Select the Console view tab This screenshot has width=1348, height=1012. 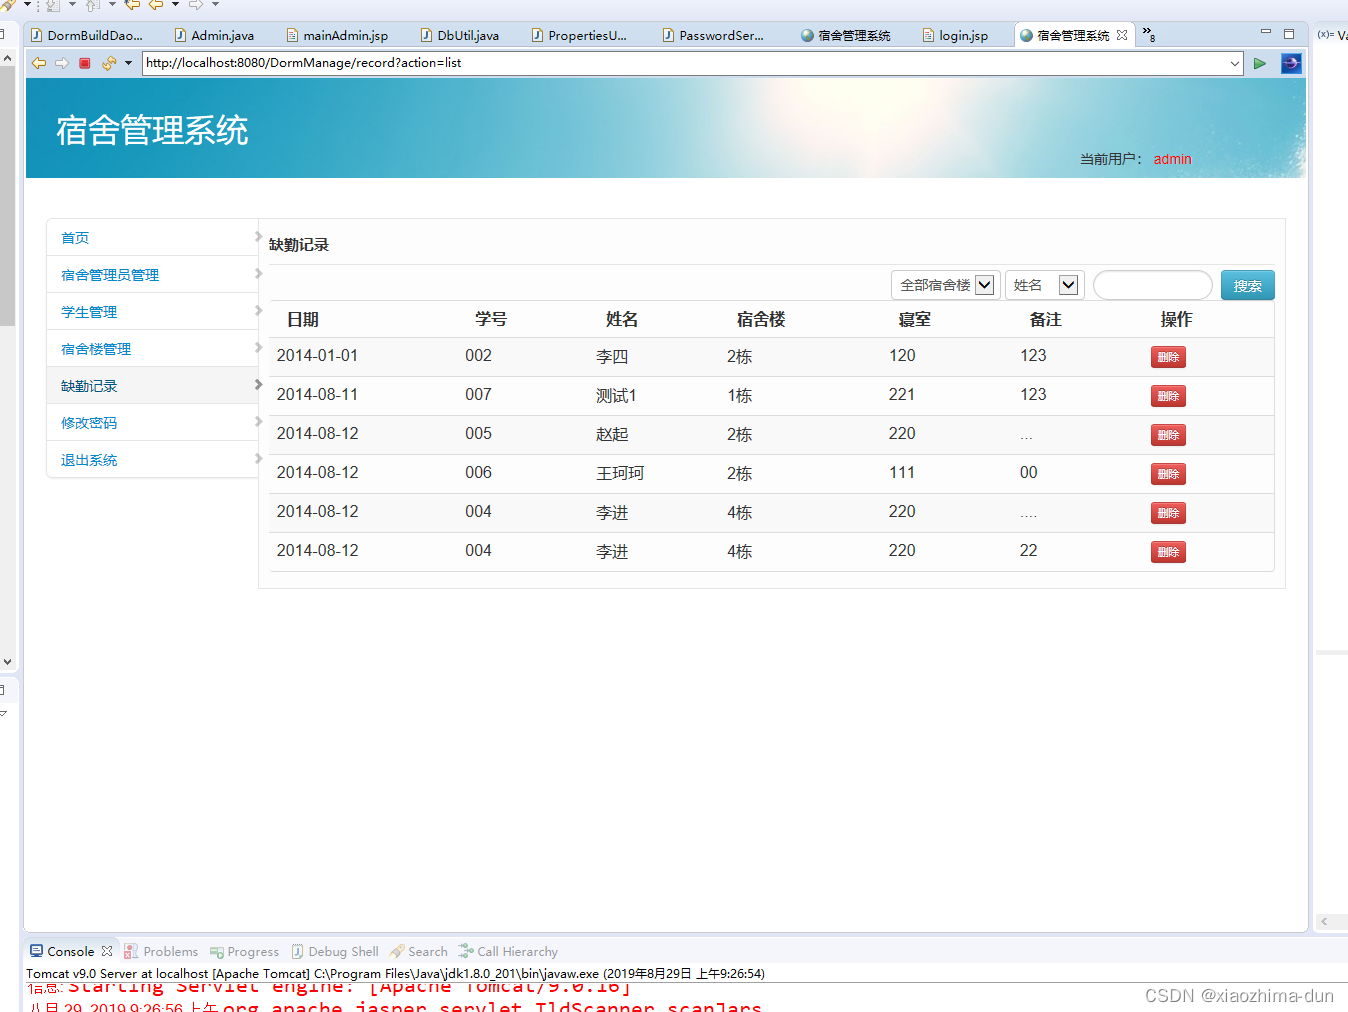pyautogui.click(x=62, y=951)
